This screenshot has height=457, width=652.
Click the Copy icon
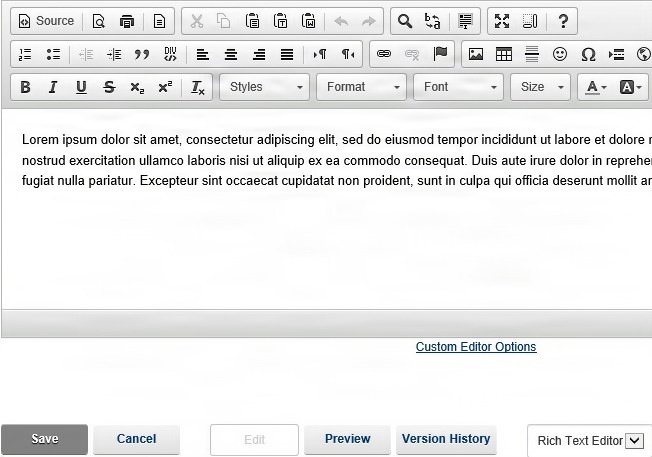point(224,21)
